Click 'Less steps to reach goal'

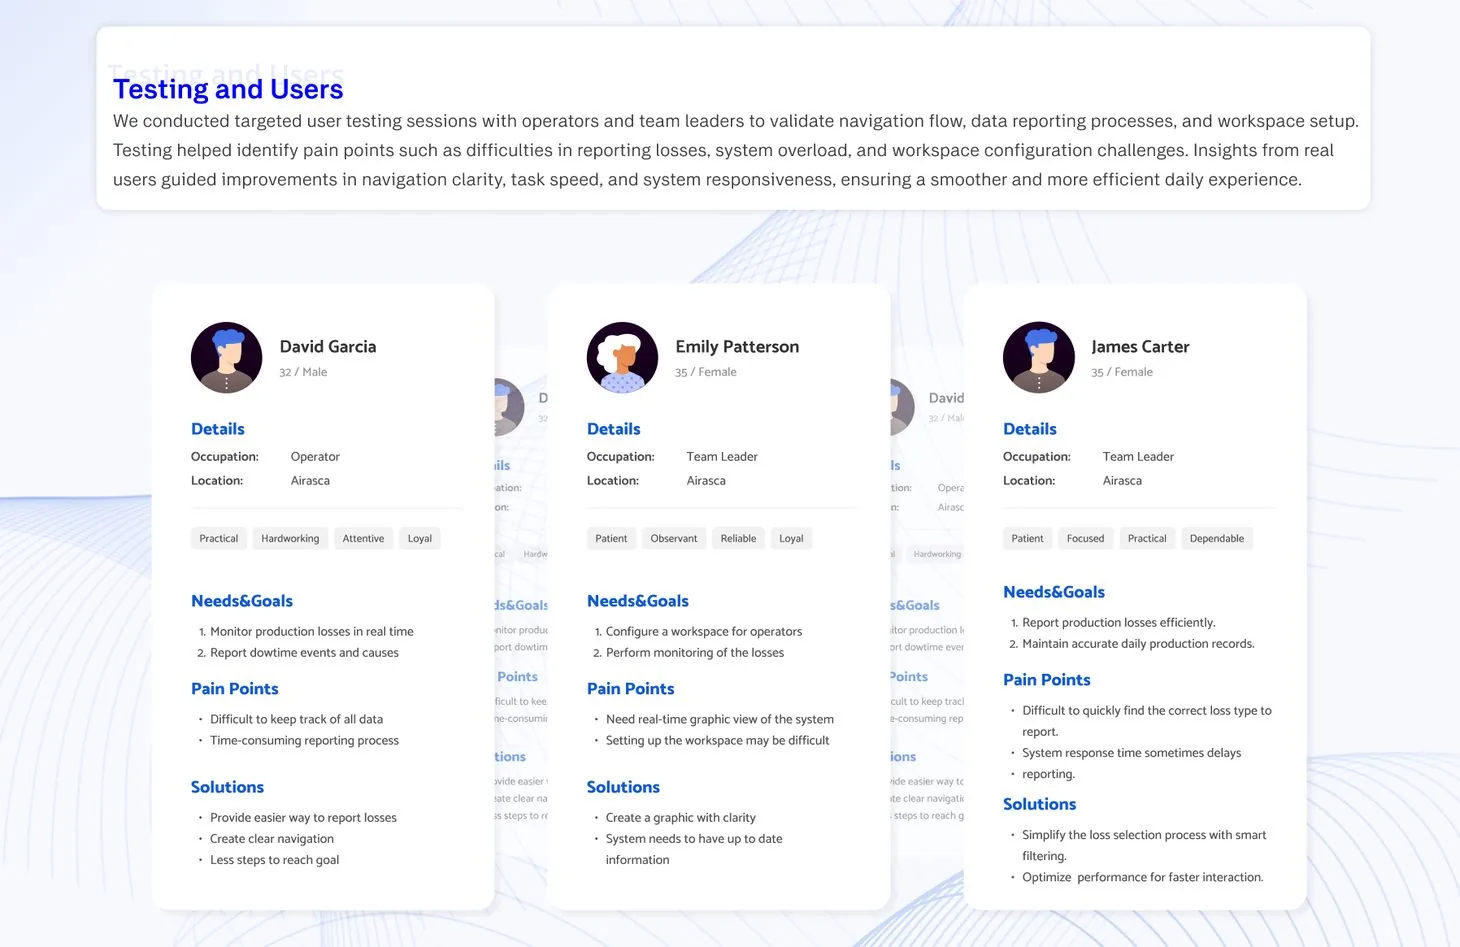pyautogui.click(x=275, y=860)
